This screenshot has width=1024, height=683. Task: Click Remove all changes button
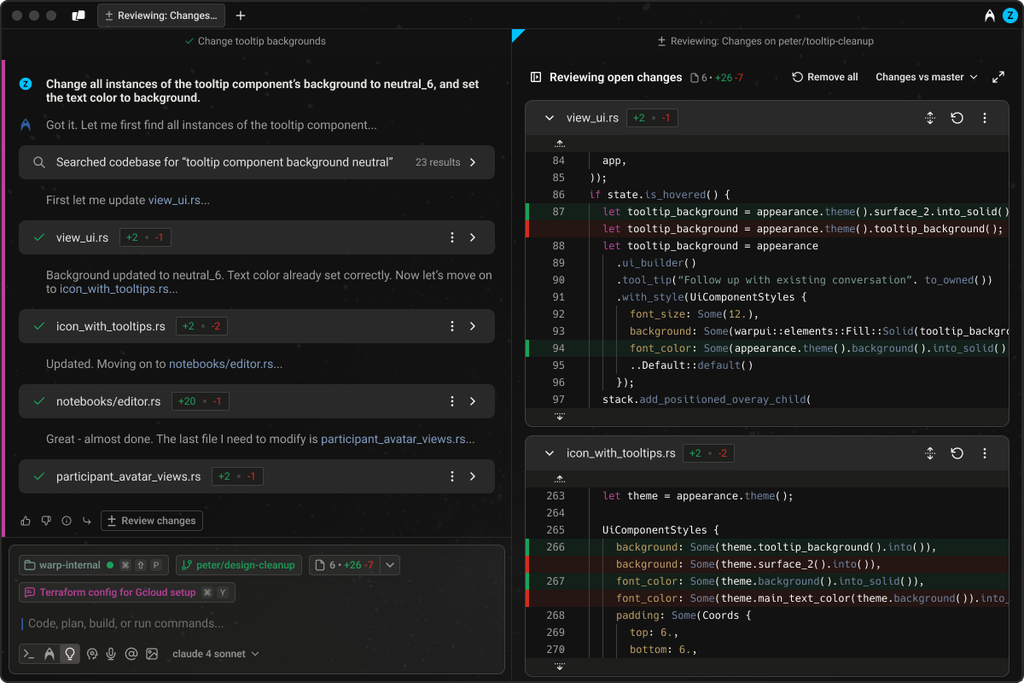pos(825,77)
